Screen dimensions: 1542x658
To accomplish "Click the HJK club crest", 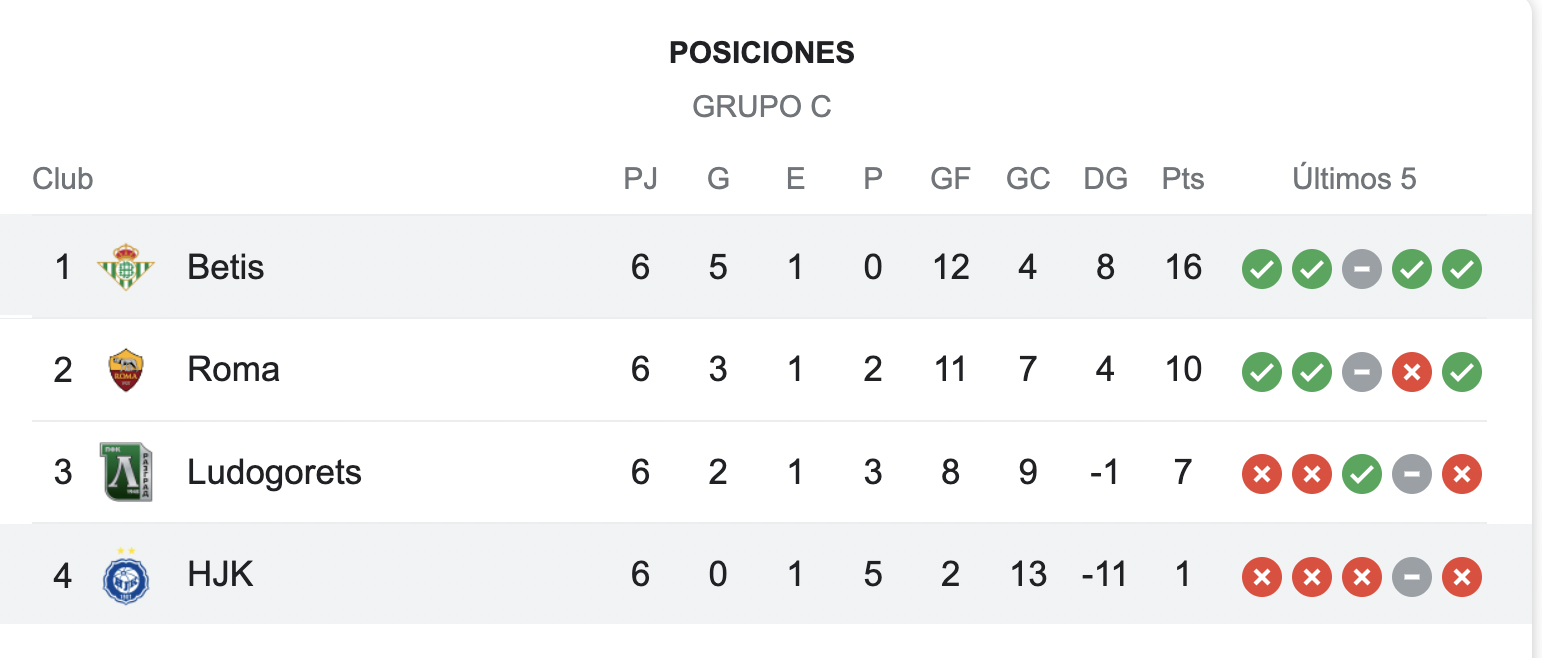I will (x=126, y=575).
